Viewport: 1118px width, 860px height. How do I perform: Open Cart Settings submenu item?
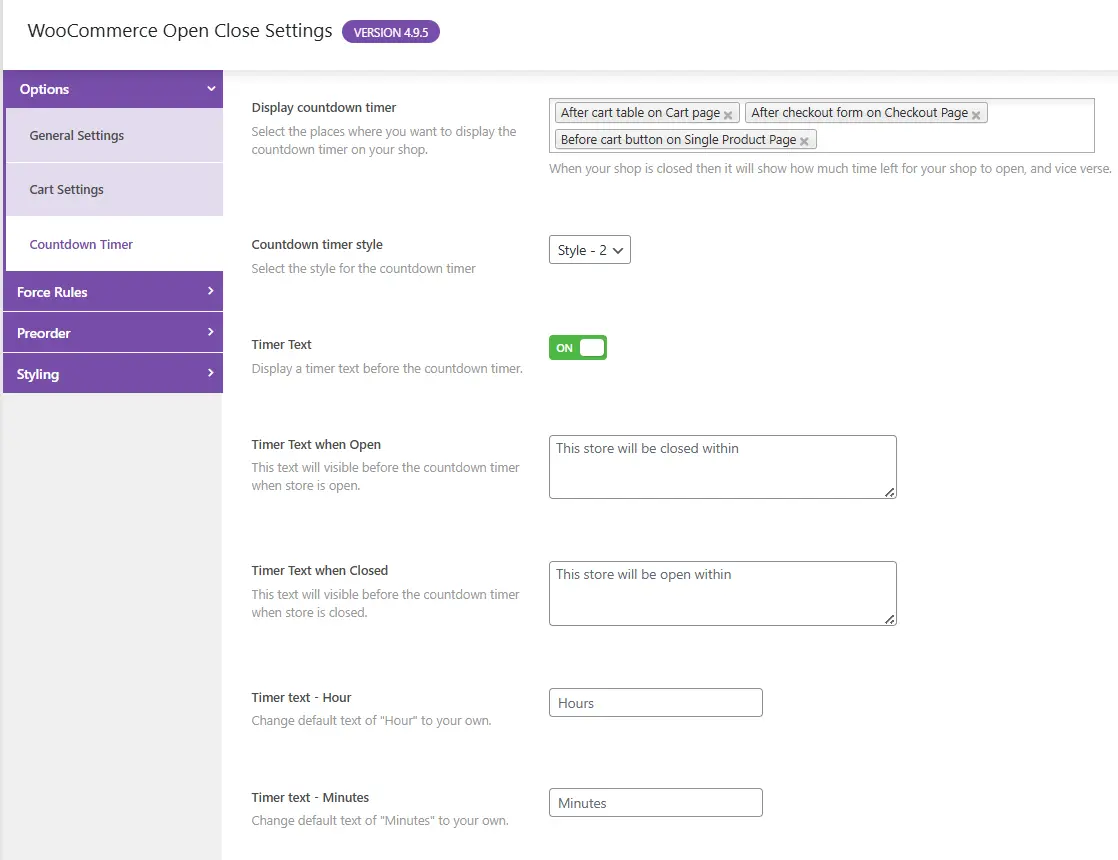tap(114, 190)
